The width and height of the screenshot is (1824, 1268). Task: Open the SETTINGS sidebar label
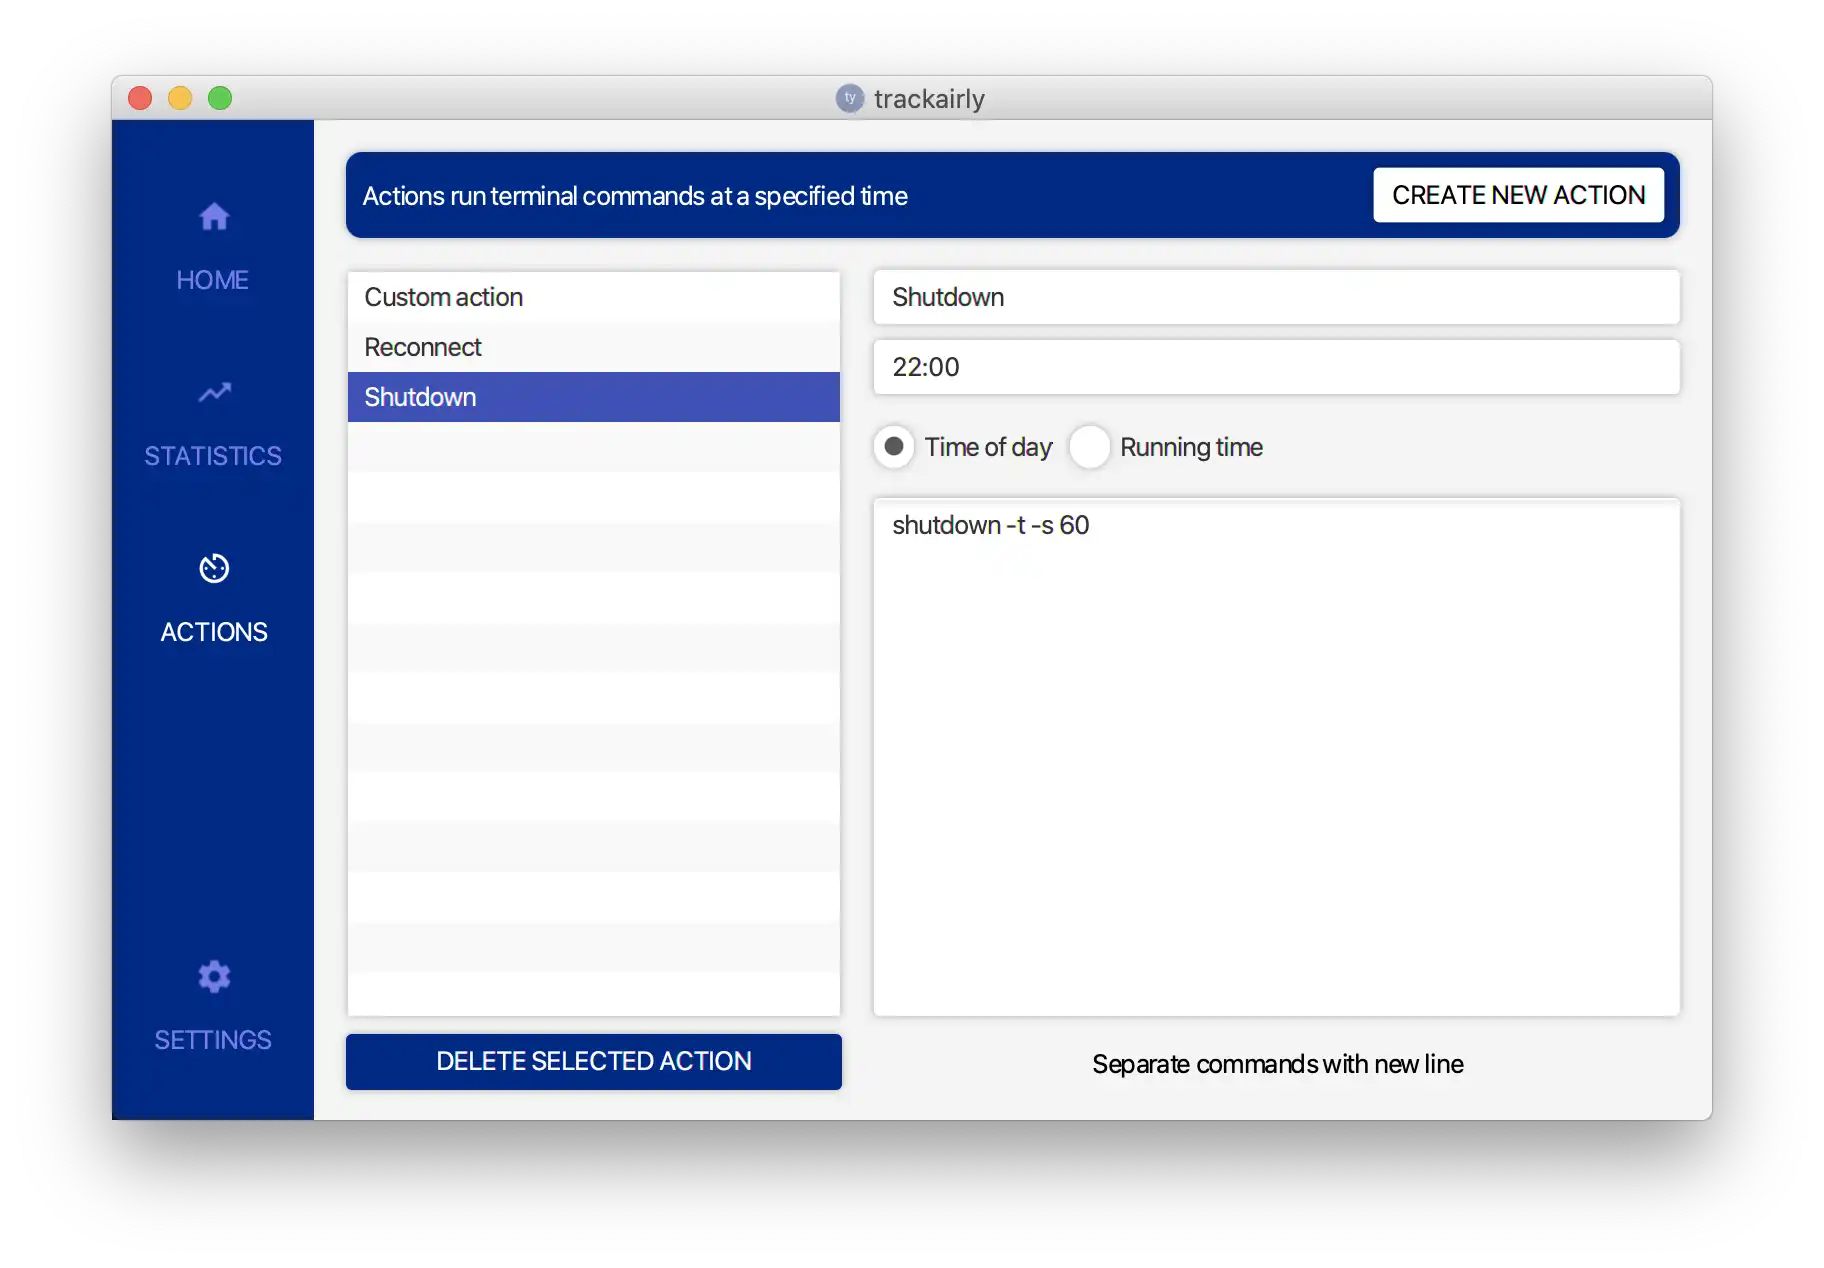click(213, 1040)
